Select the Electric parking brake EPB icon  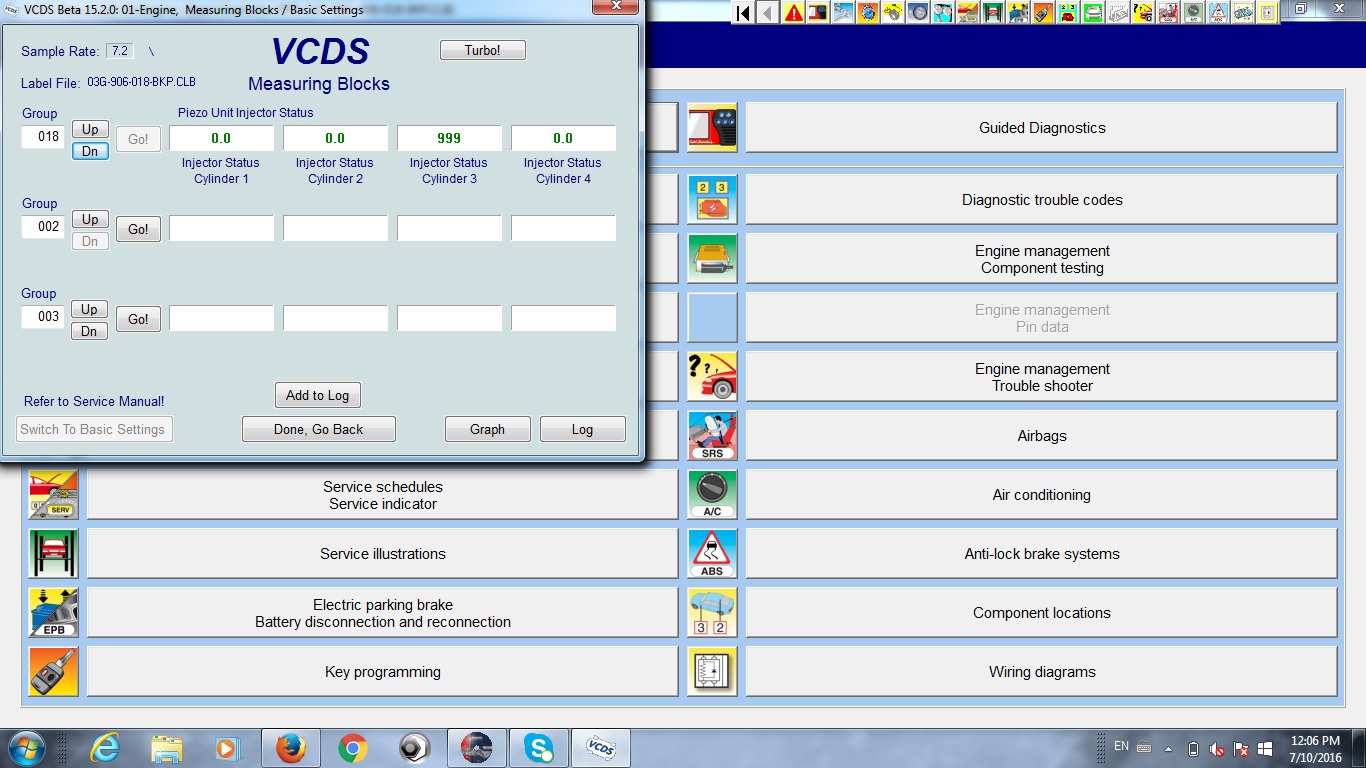coord(53,613)
